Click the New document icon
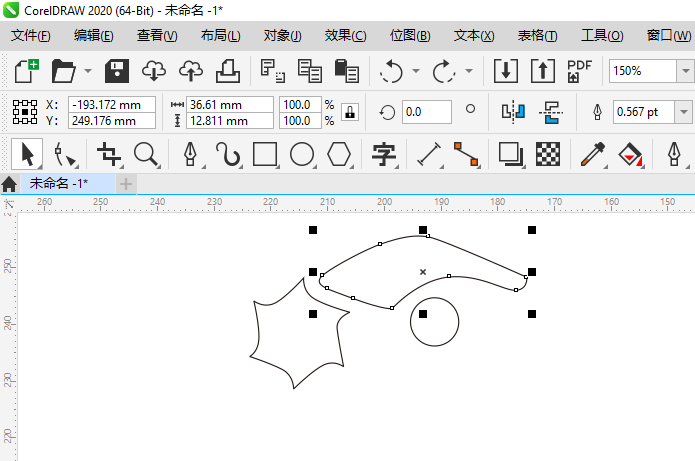Image resolution: width=695 pixels, height=461 pixels. (x=27, y=71)
